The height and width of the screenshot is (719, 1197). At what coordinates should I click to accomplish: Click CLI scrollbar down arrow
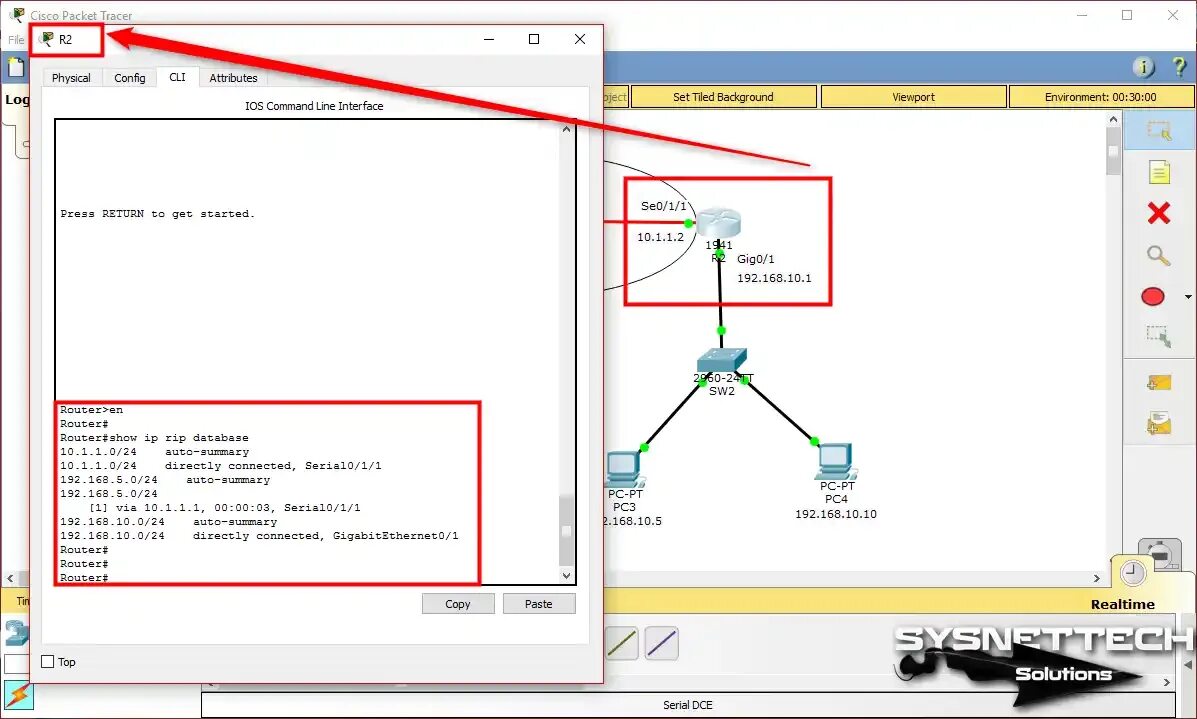pyautogui.click(x=566, y=576)
